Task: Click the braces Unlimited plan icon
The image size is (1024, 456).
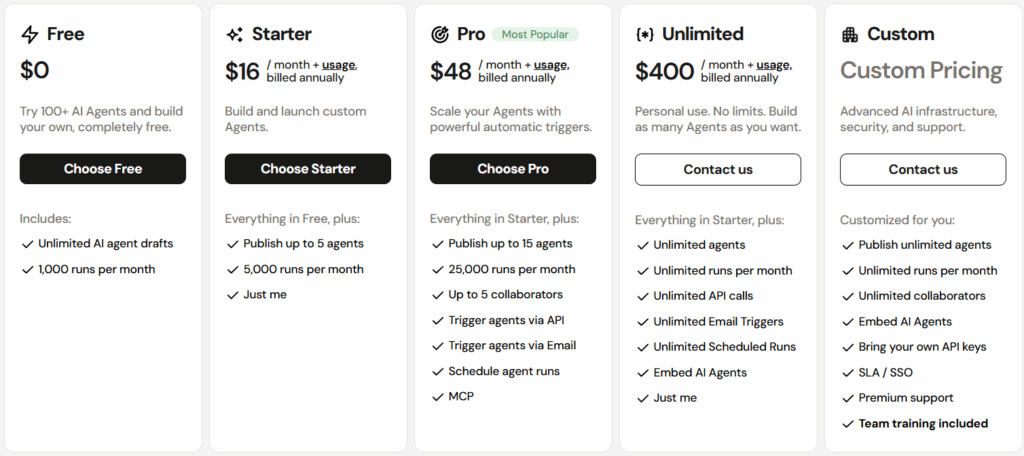Action: tap(645, 35)
